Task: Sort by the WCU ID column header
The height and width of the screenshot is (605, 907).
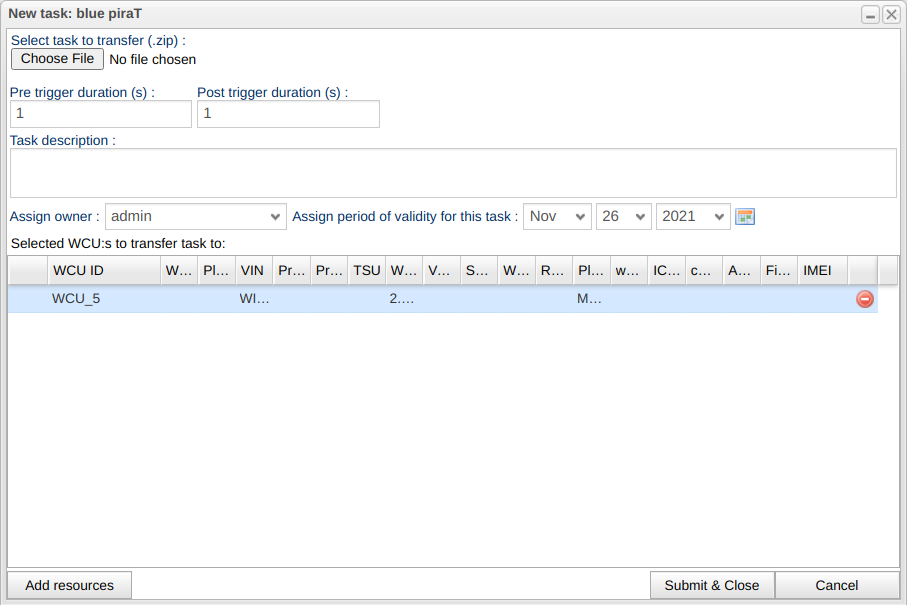Action: coord(103,270)
